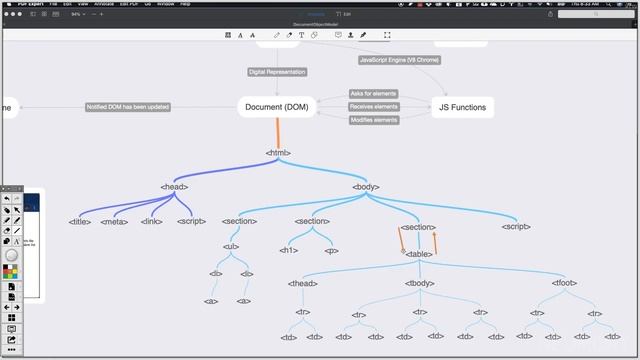
Task: Add a note comment with the note icon
Action: click(338, 35)
